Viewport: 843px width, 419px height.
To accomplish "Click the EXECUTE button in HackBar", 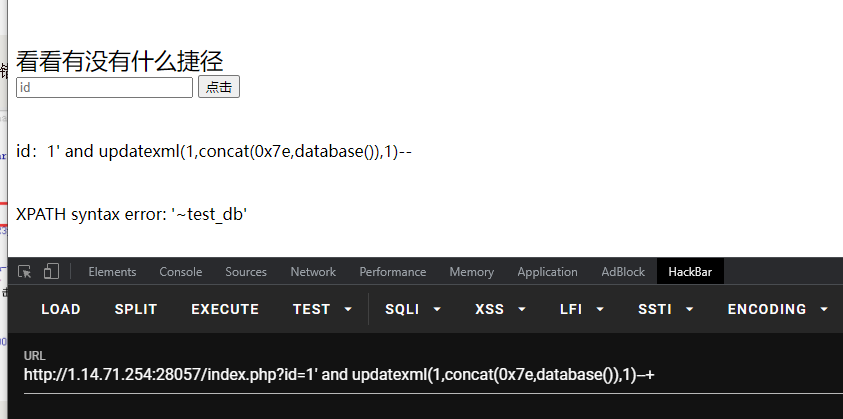I will pos(225,309).
